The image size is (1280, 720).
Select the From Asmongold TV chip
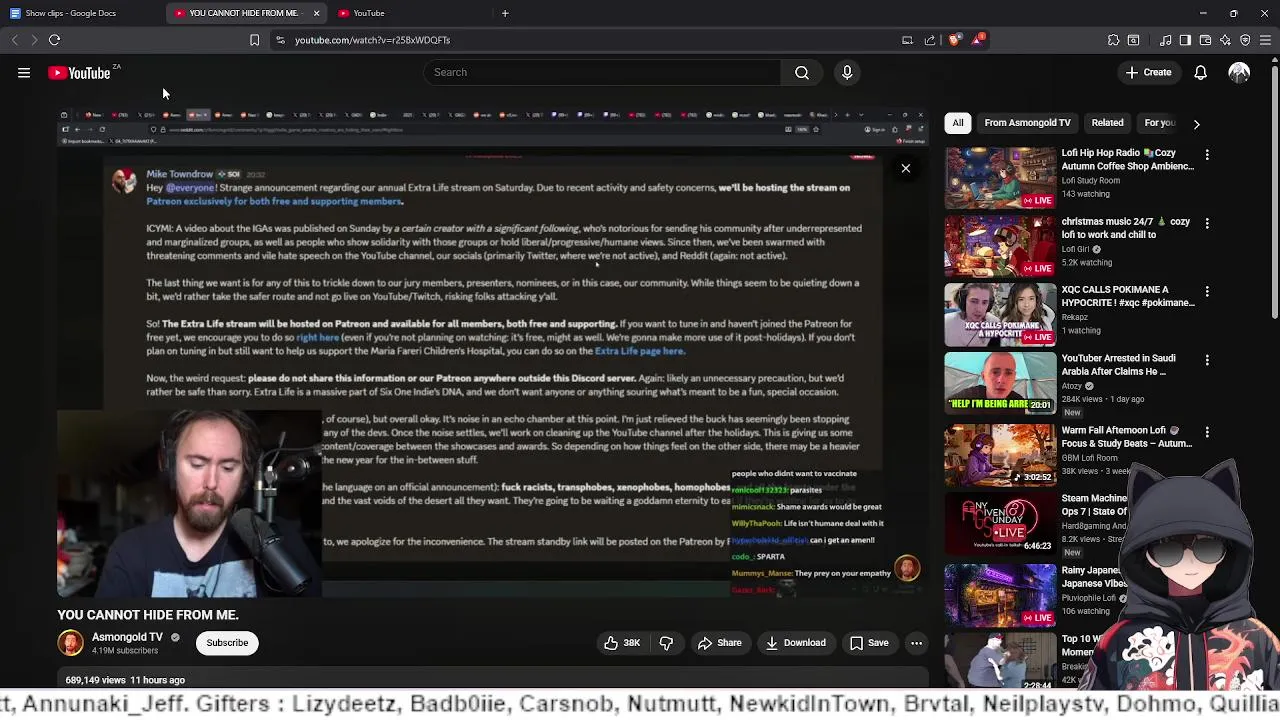click(1027, 123)
